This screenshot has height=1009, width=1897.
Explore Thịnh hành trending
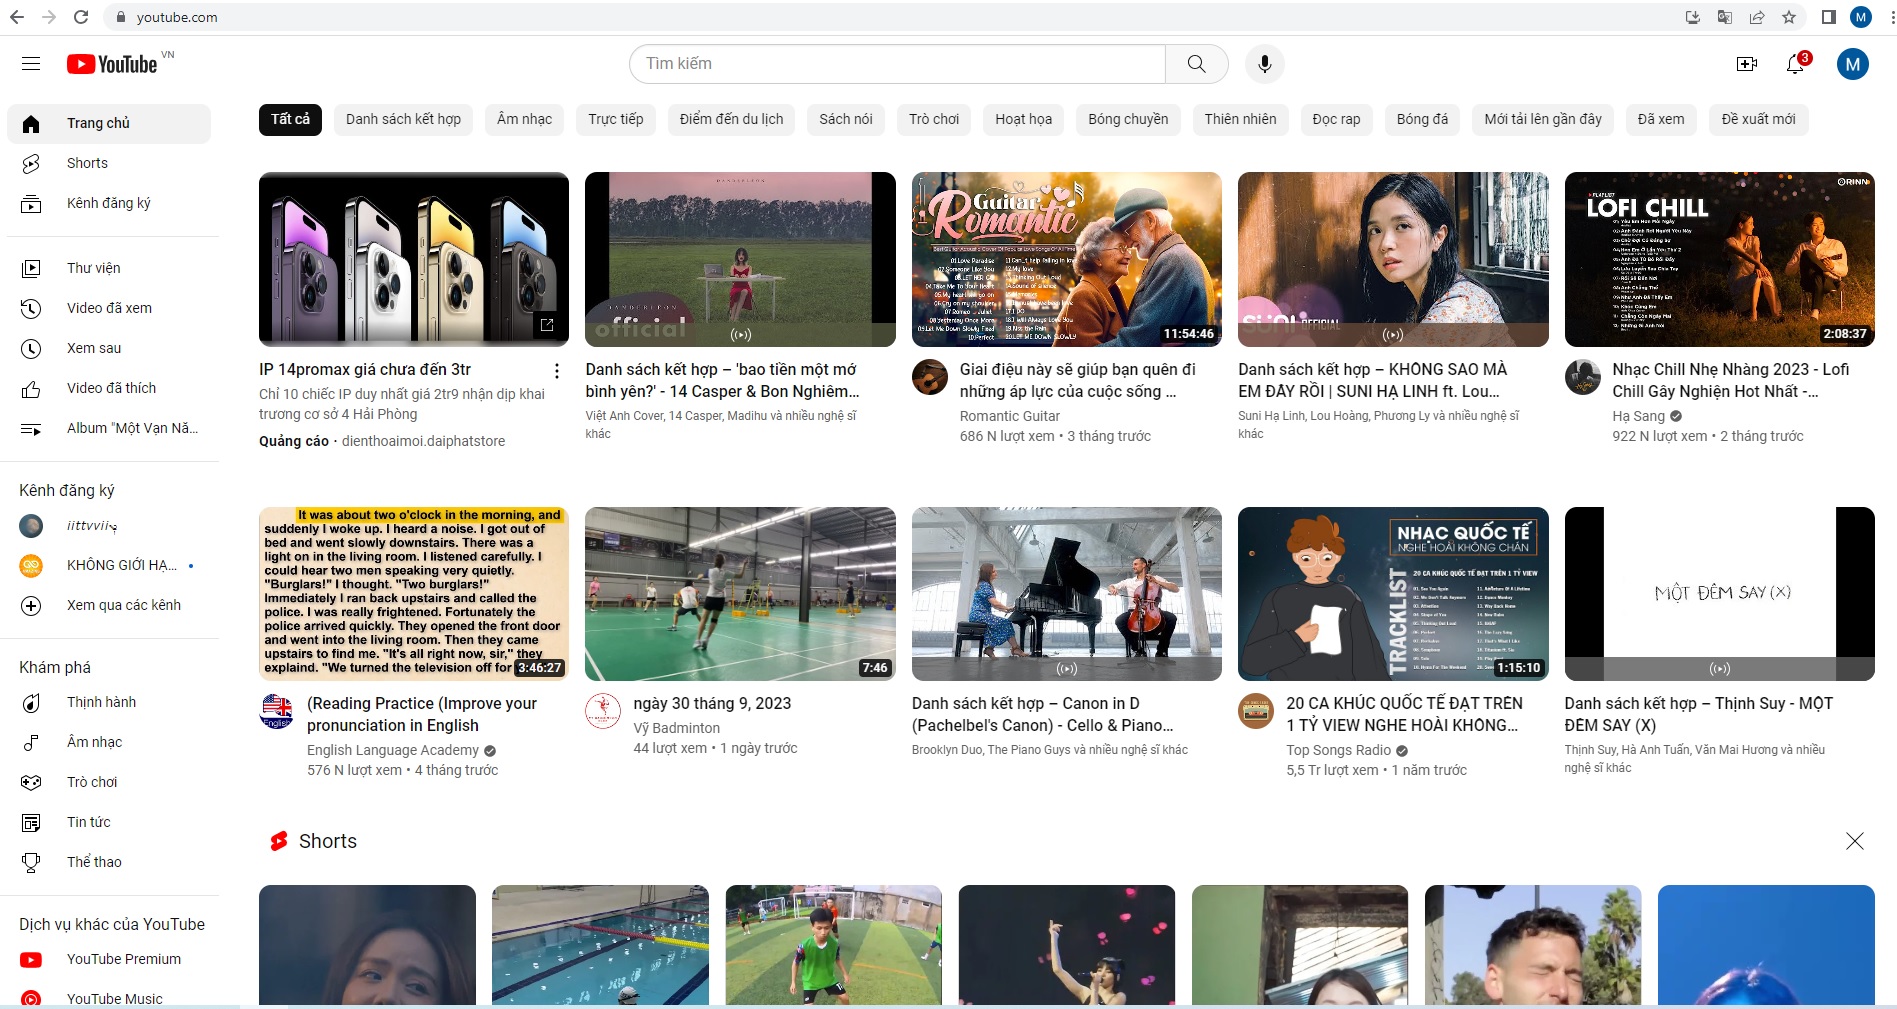click(x=109, y=702)
